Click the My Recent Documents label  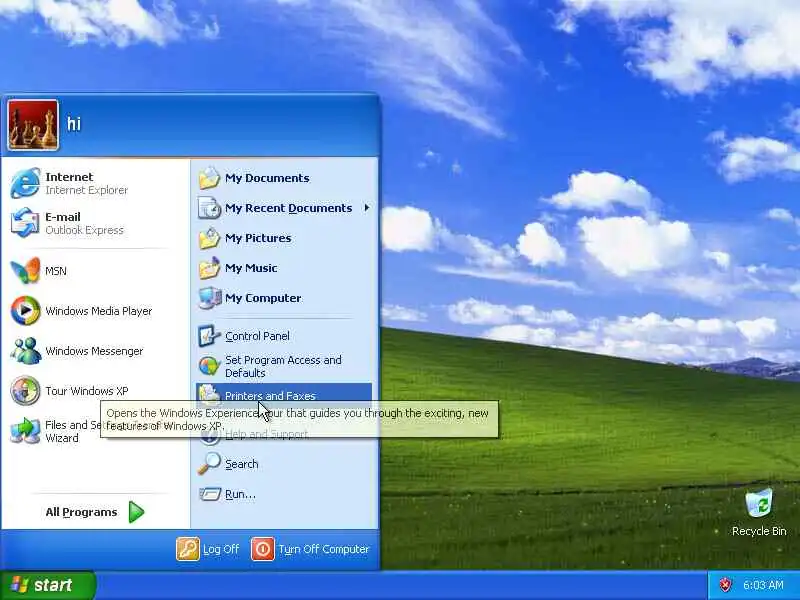[289, 208]
